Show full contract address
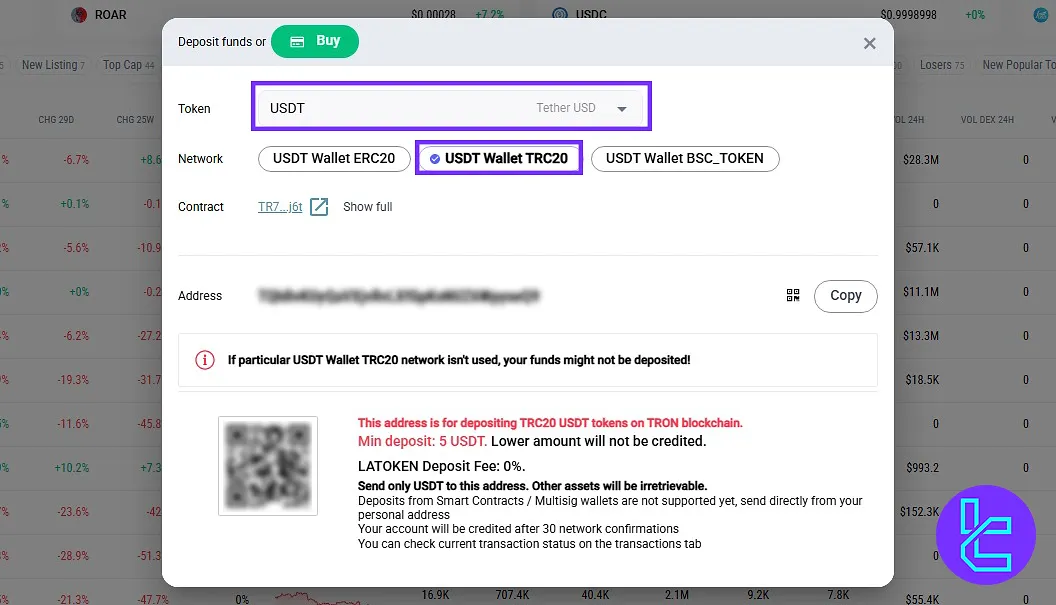The height and width of the screenshot is (605, 1056). (x=367, y=207)
